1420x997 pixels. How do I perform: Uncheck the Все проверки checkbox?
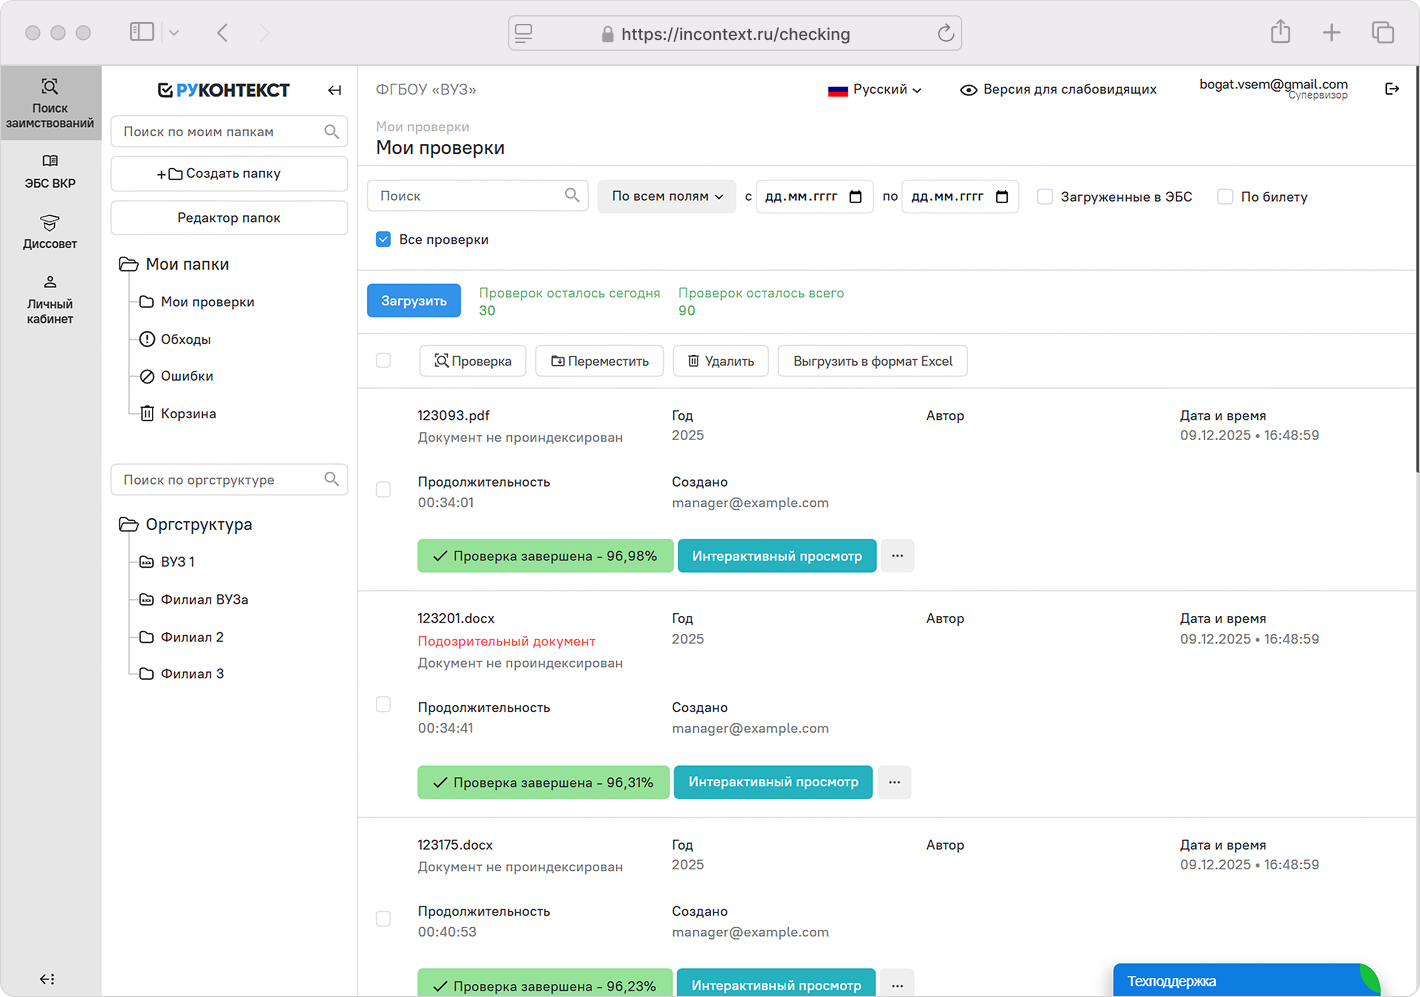tap(384, 240)
